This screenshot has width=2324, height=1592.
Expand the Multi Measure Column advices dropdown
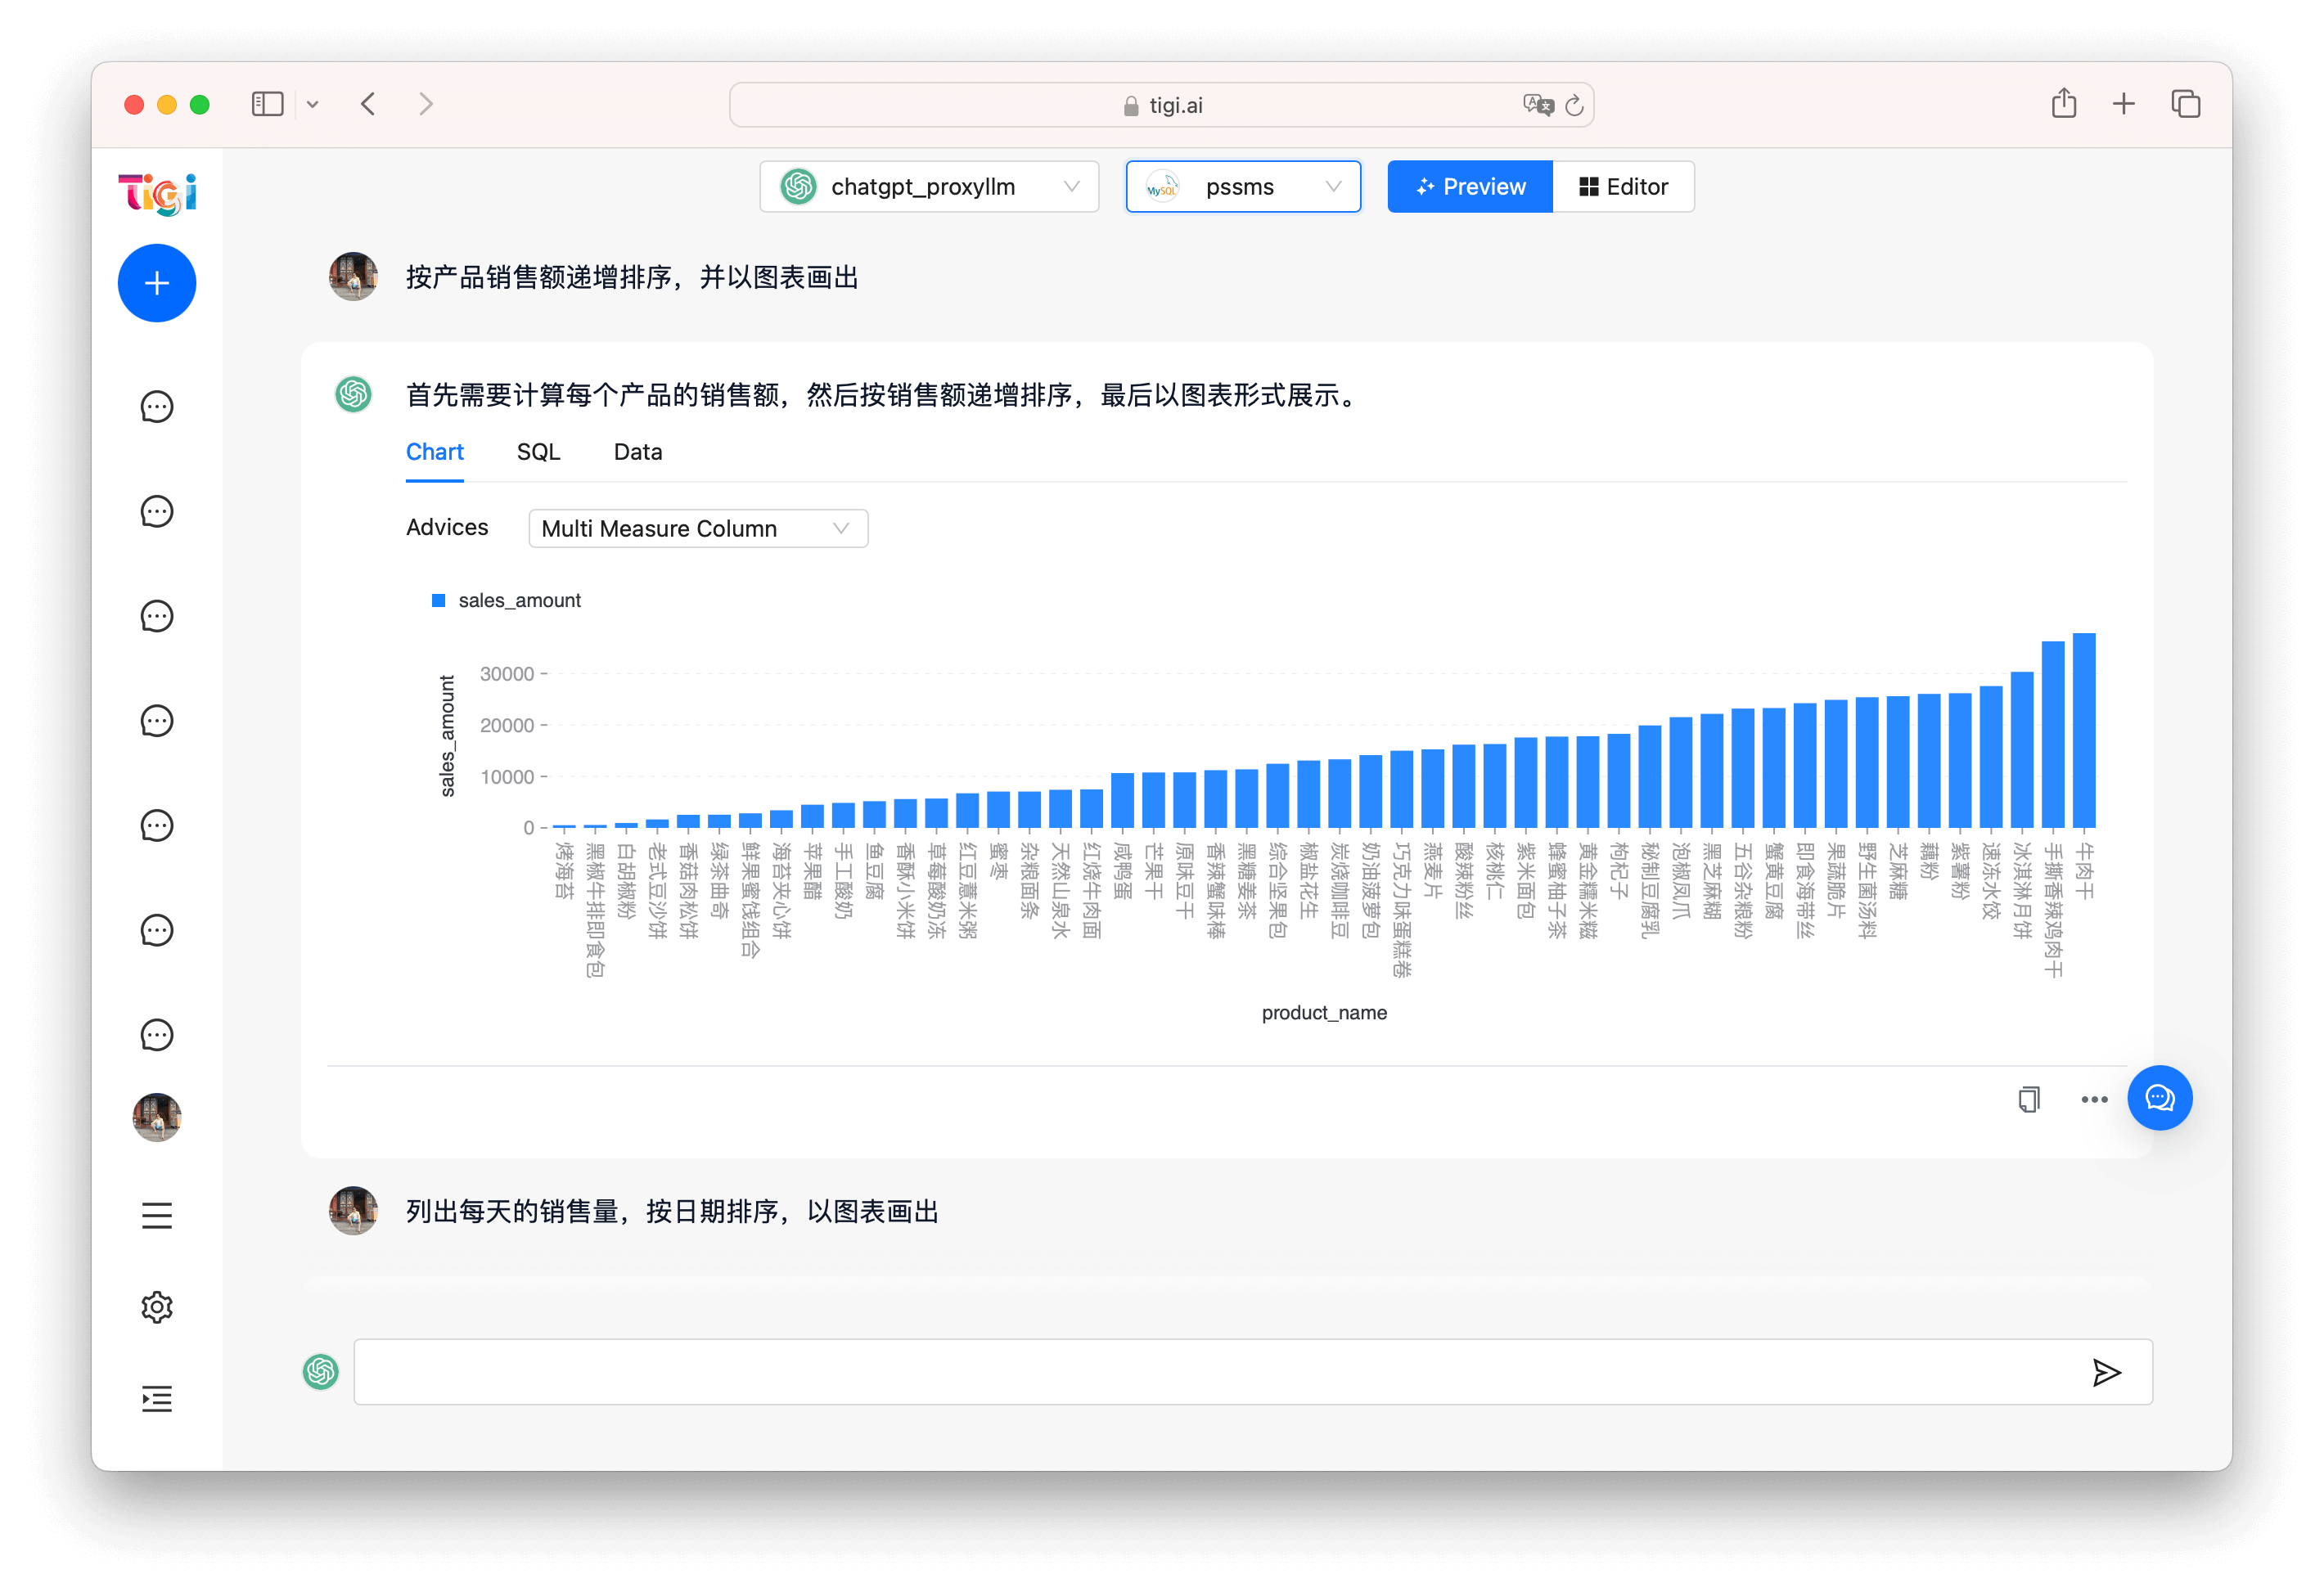(697, 528)
